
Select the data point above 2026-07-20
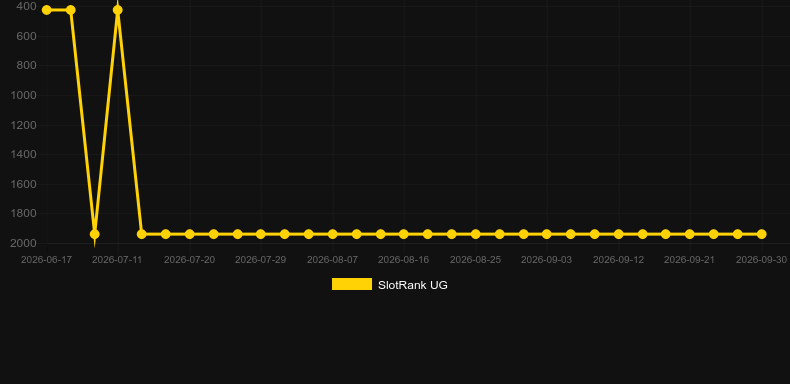(x=189, y=234)
